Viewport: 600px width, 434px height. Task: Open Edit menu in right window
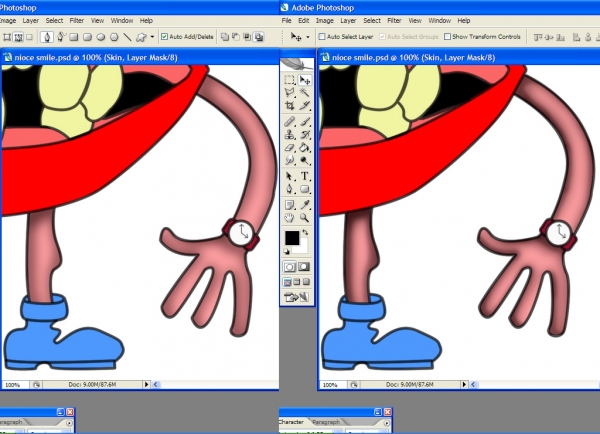(303, 20)
